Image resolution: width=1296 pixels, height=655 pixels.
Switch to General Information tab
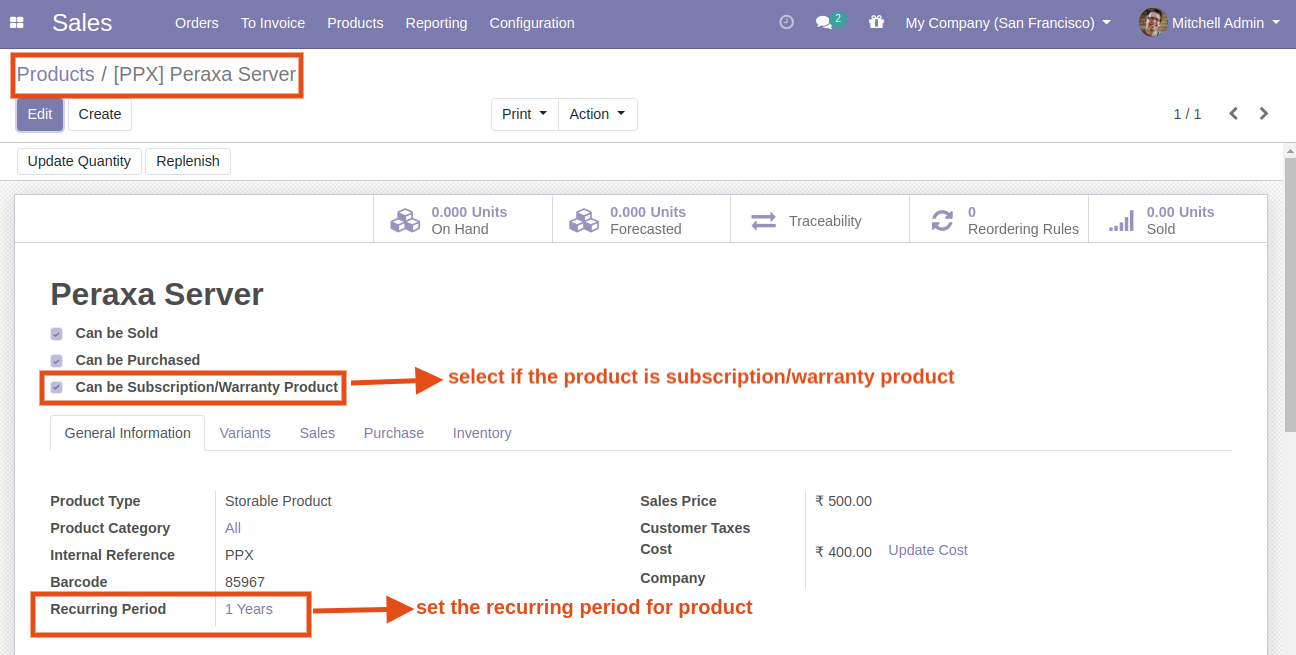pyautogui.click(x=128, y=433)
